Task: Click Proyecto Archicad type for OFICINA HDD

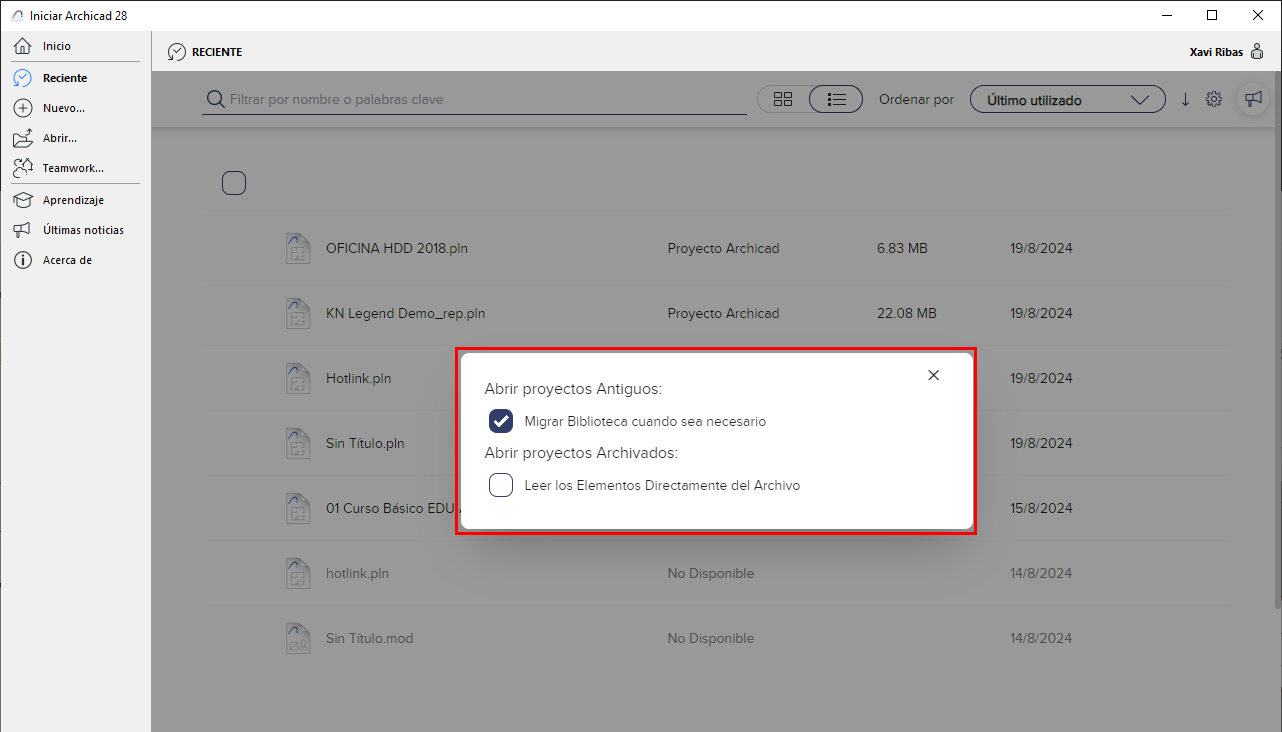Action: (x=723, y=248)
